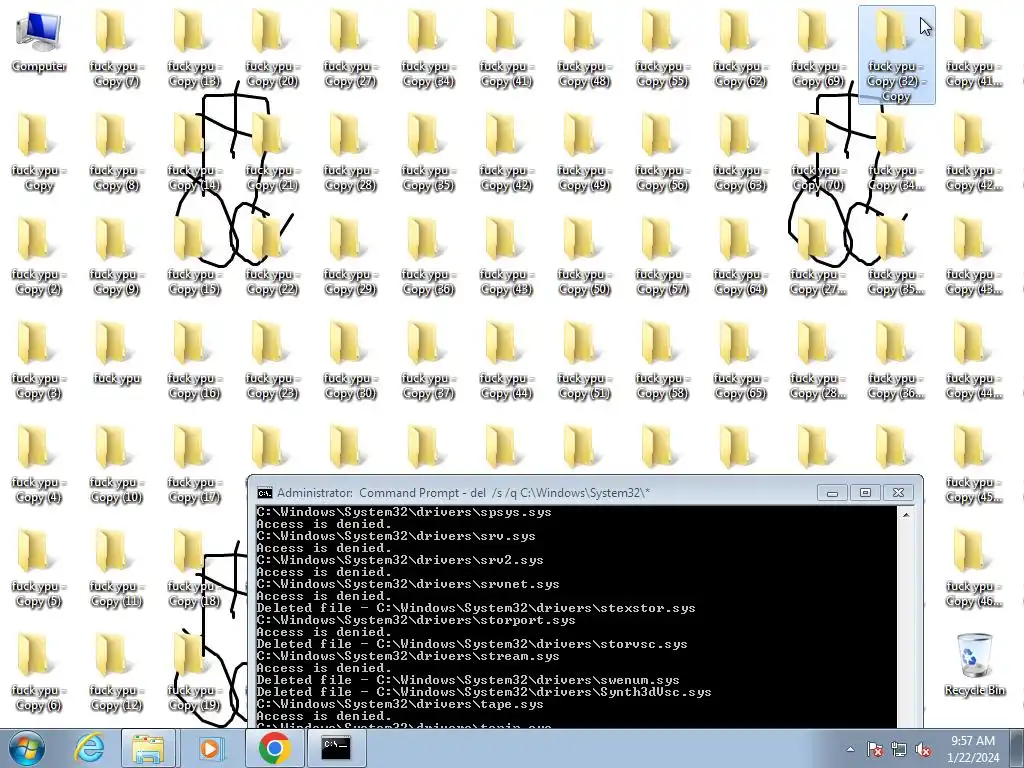Click the Command Prompt taskbar button
This screenshot has width=1024, height=768.
point(336,748)
